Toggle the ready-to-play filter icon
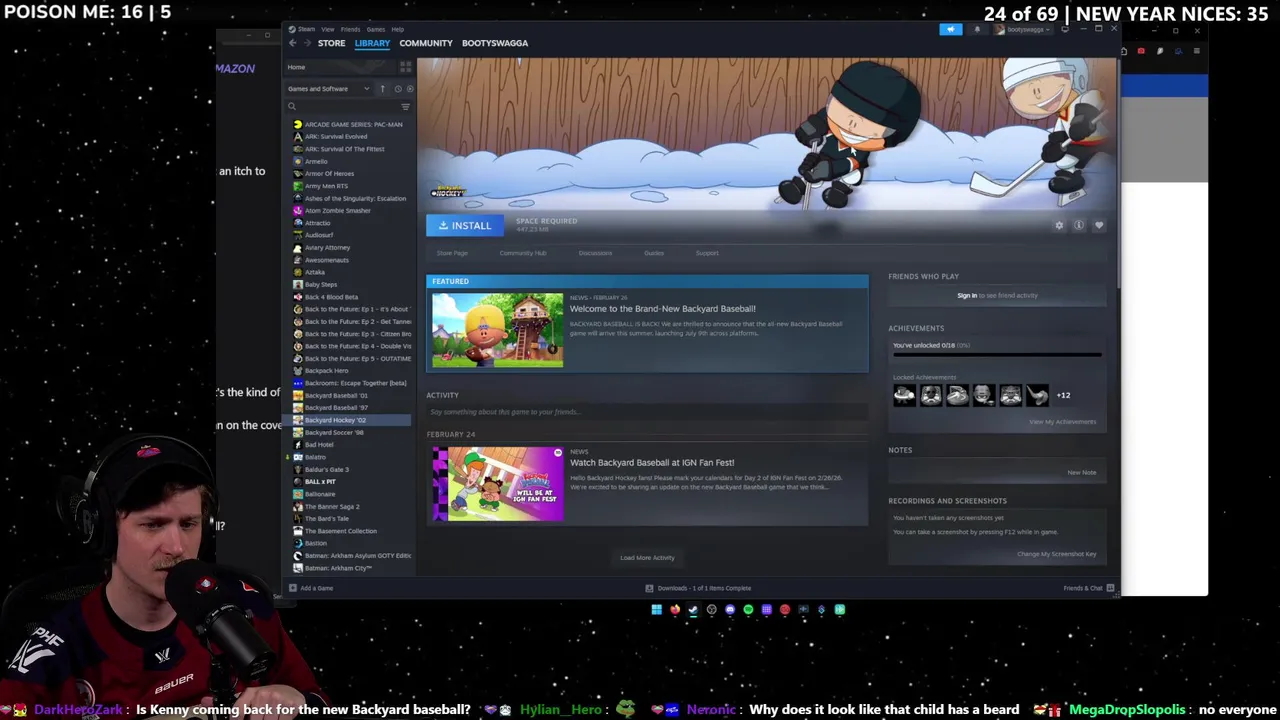This screenshot has width=1280, height=720. coord(410,89)
